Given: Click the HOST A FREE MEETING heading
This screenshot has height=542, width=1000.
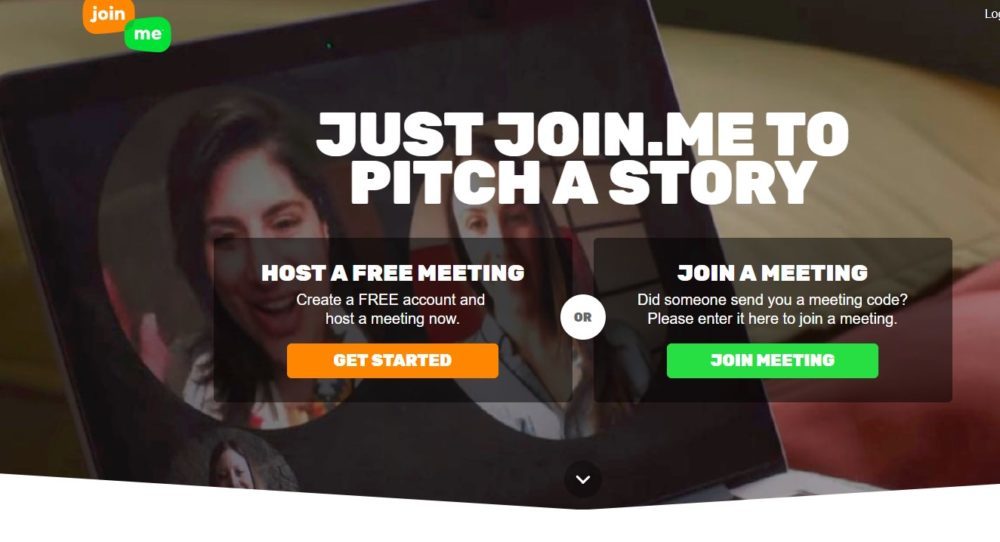Looking at the screenshot, I should click(392, 273).
